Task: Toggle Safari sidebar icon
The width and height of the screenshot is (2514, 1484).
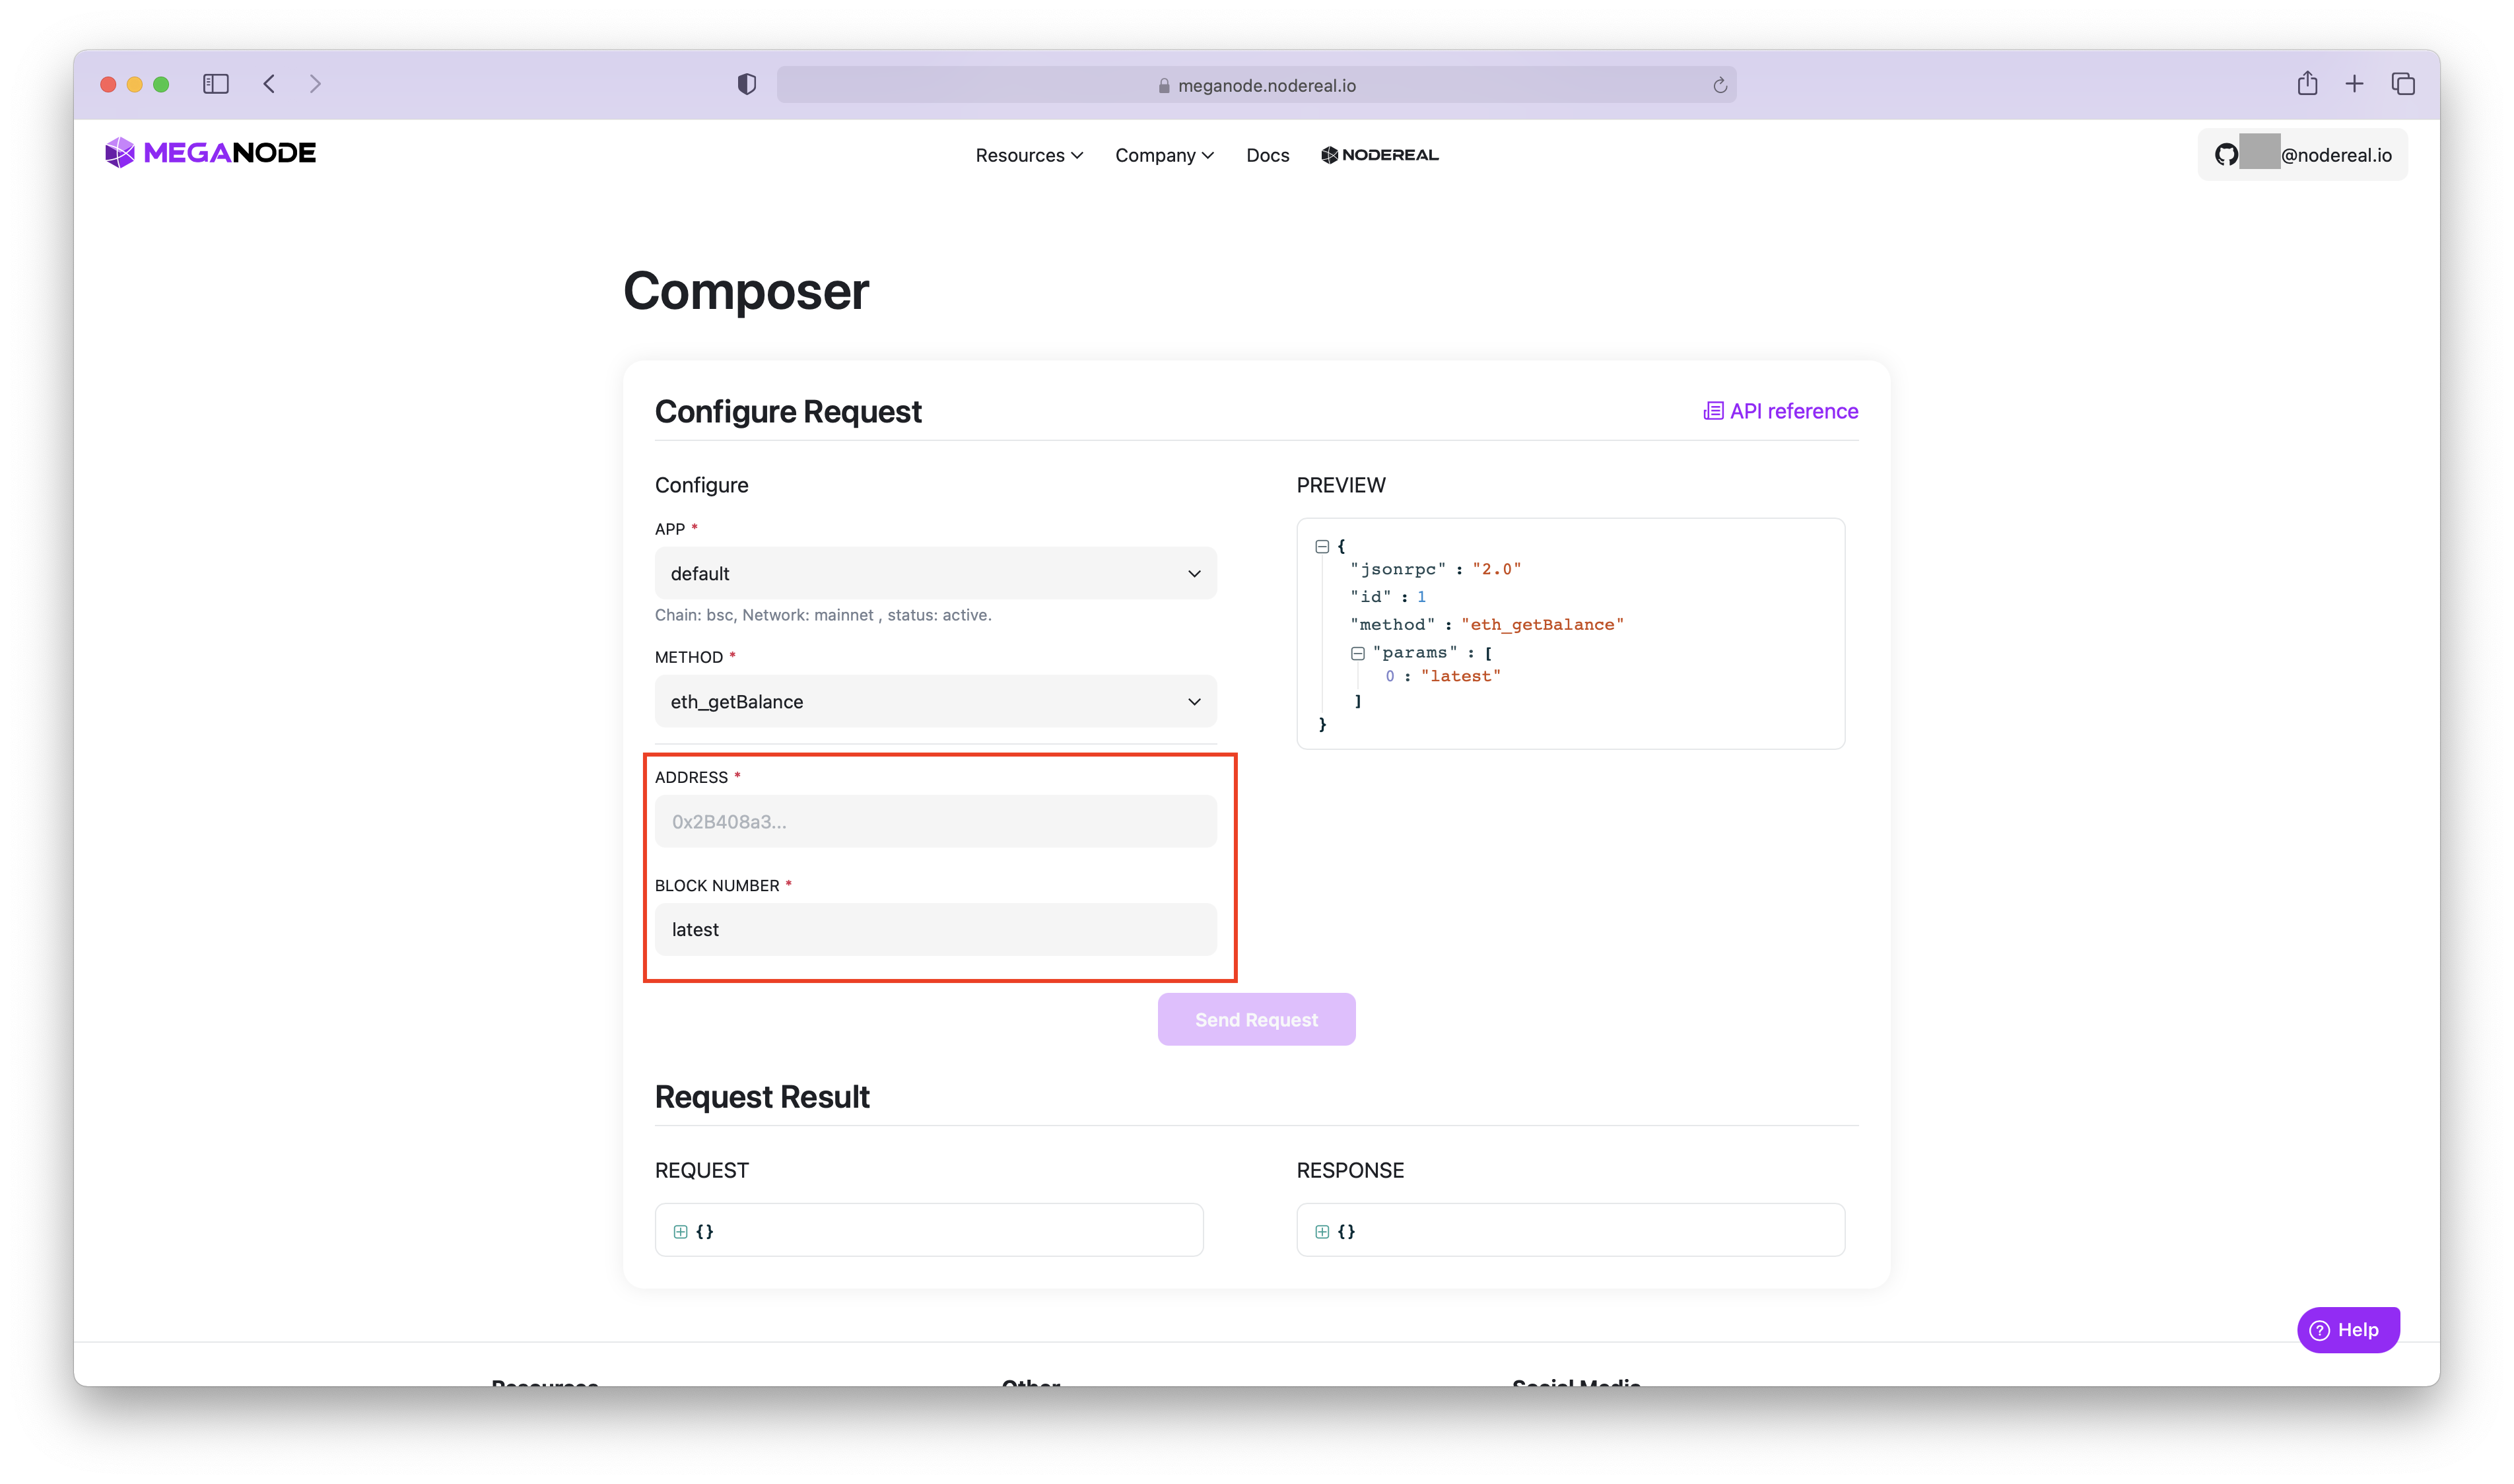Action: click(216, 84)
